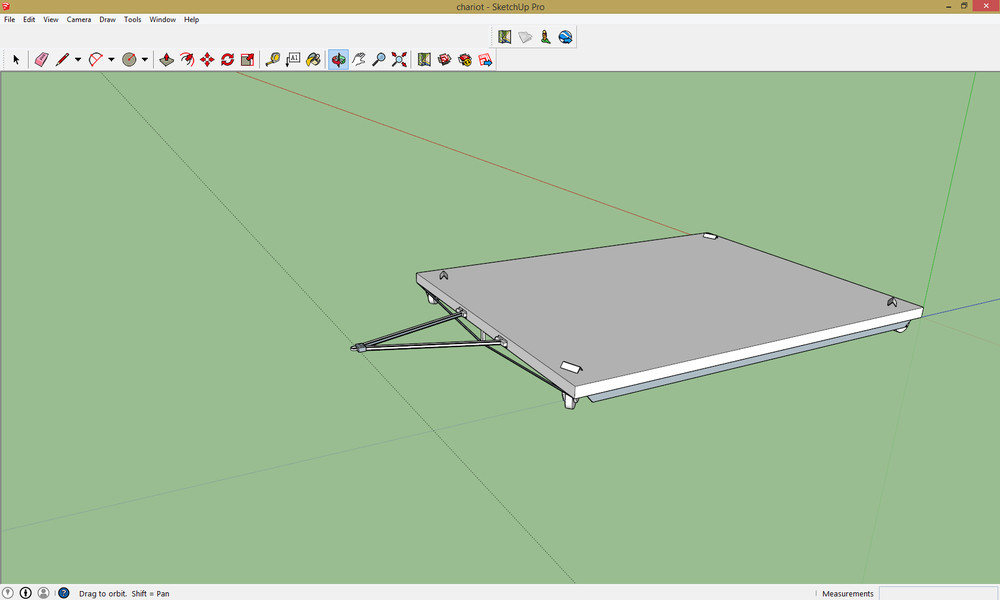Select the arrow Select tool
The width and height of the screenshot is (1000, 600).
[x=16, y=60]
